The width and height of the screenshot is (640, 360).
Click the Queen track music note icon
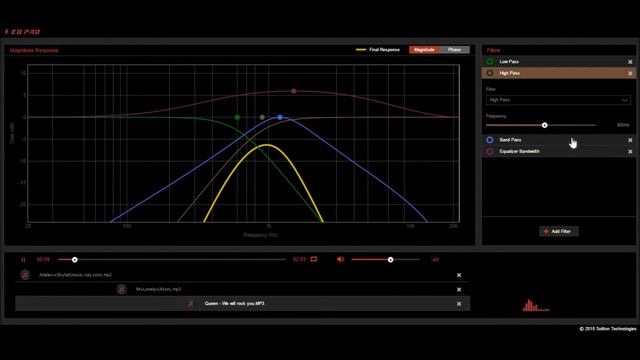(190, 304)
